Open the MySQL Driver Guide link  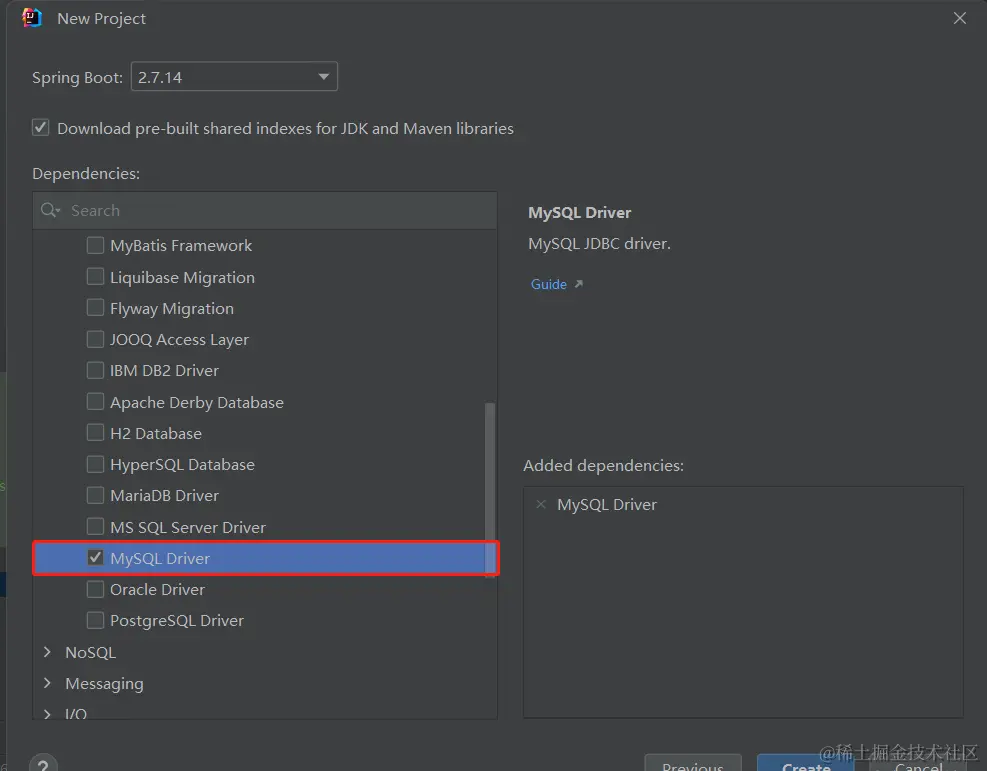(548, 284)
